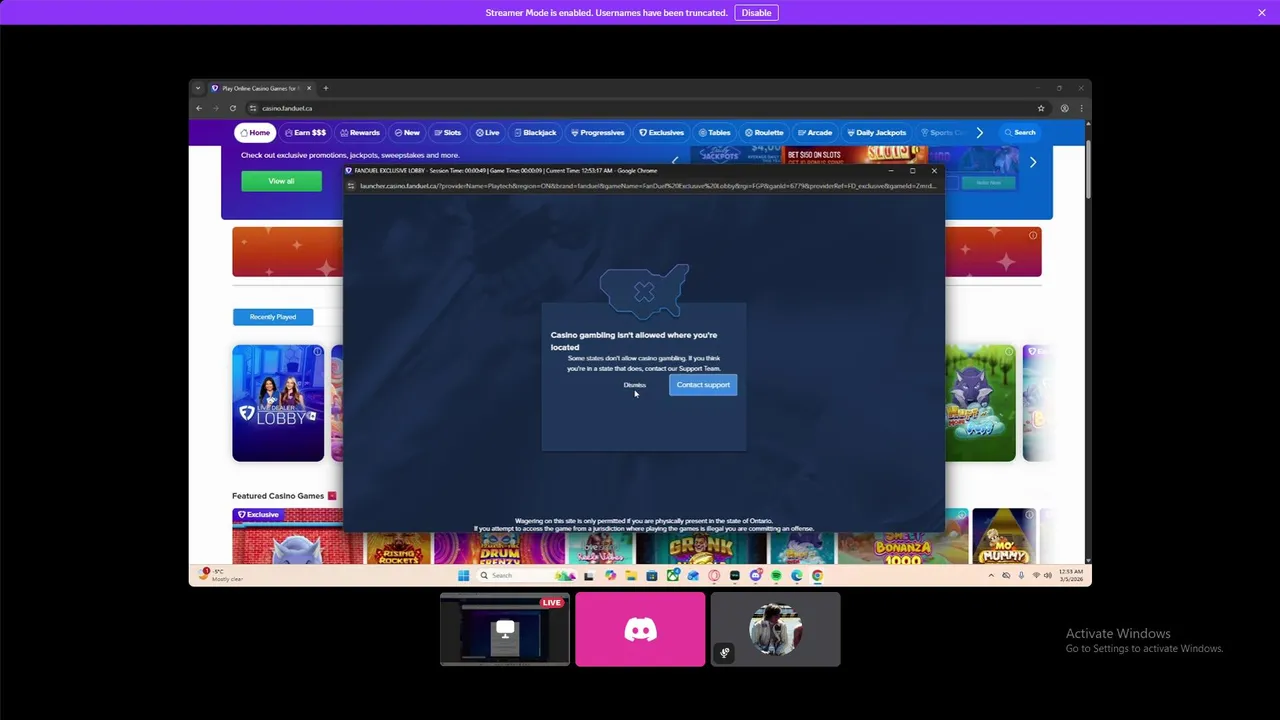Image resolution: width=1280 pixels, height=720 pixels.
Task: Open the Earn $$$ category
Action: [306, 132]
